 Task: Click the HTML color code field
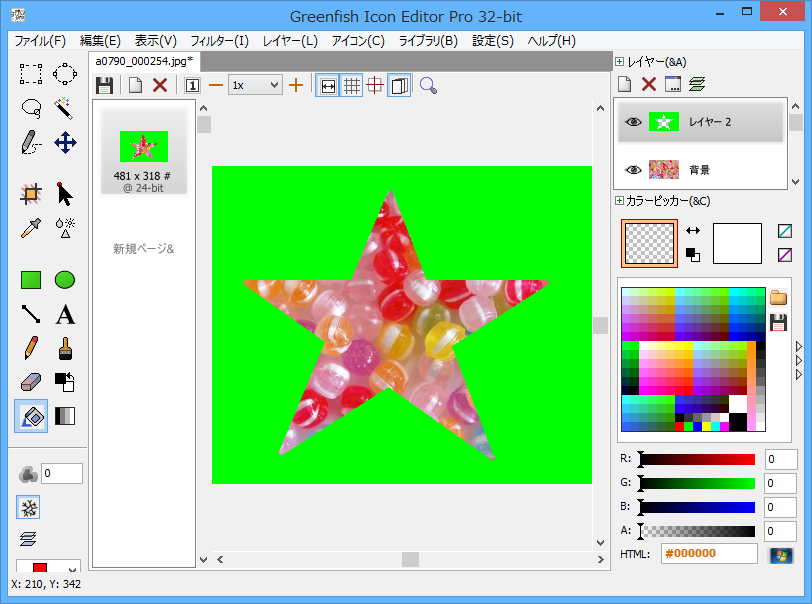[x=709, y=554]
